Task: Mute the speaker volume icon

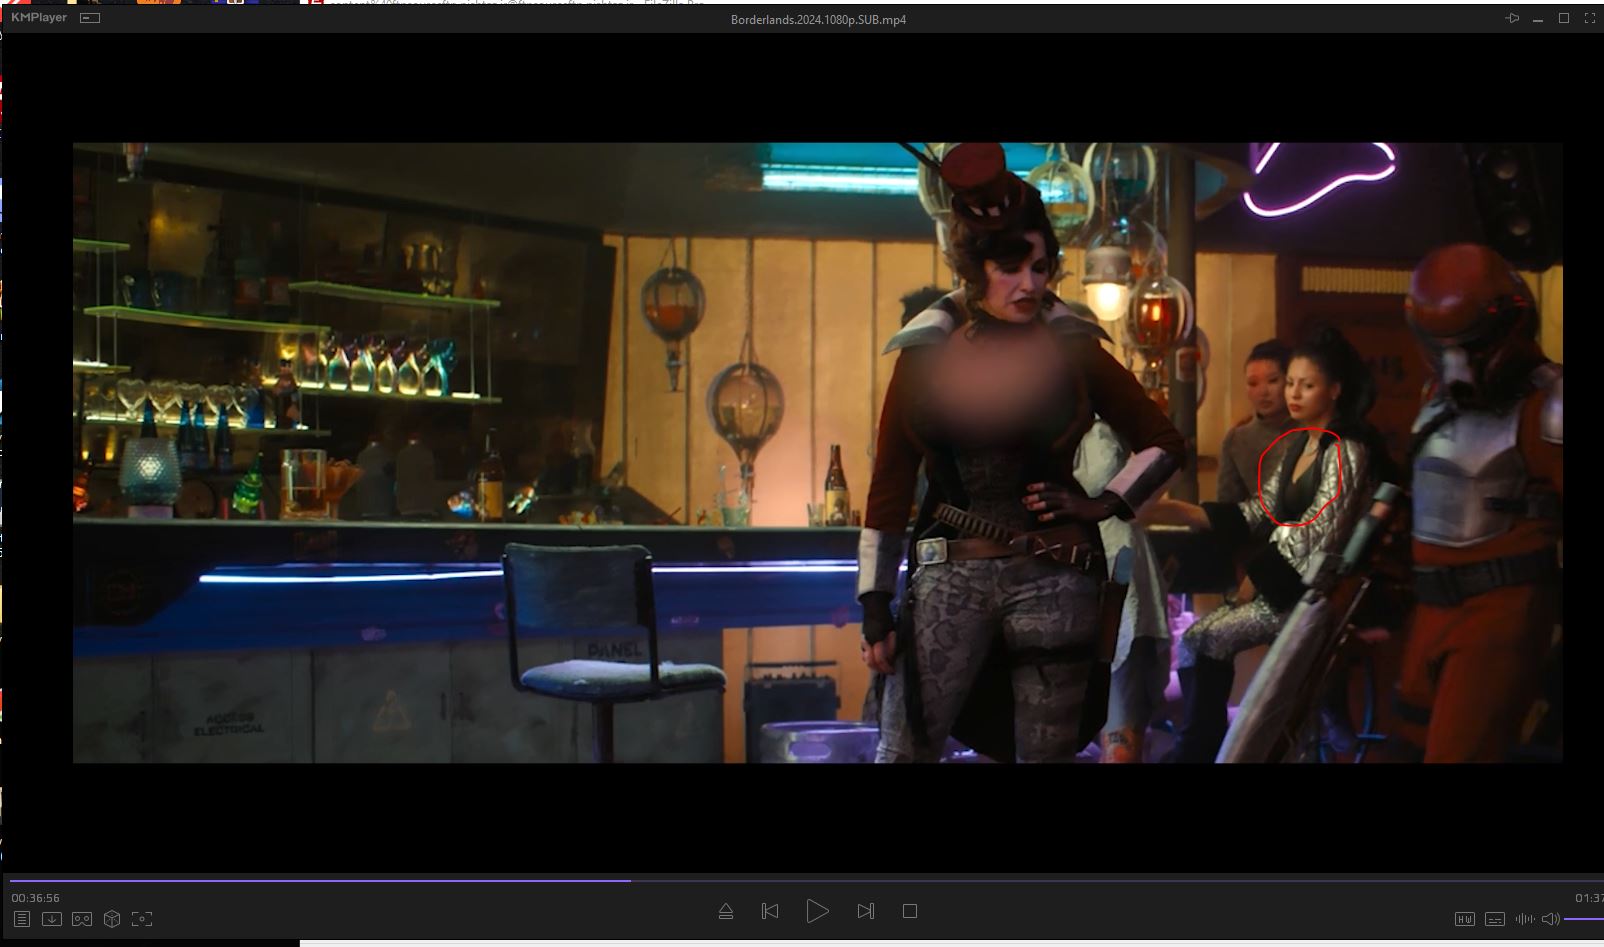Action: point(1550,919)
